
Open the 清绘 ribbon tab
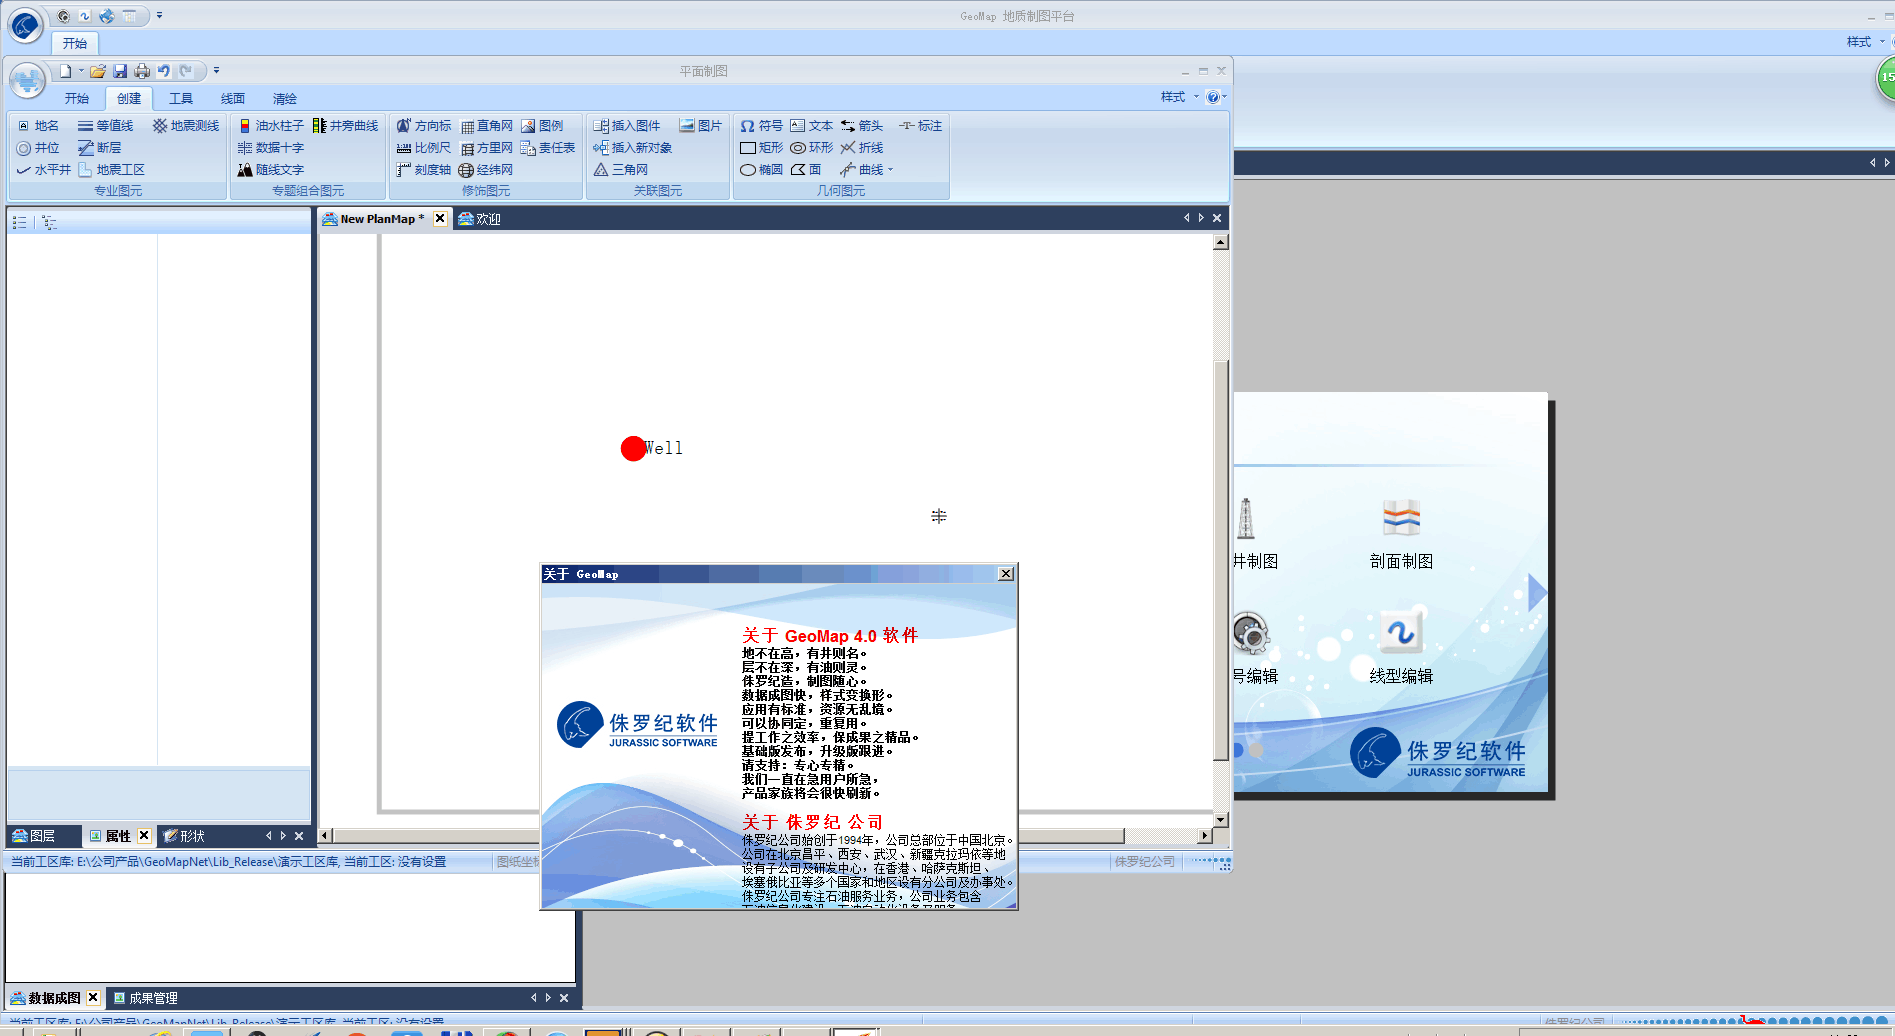(285, 98)
